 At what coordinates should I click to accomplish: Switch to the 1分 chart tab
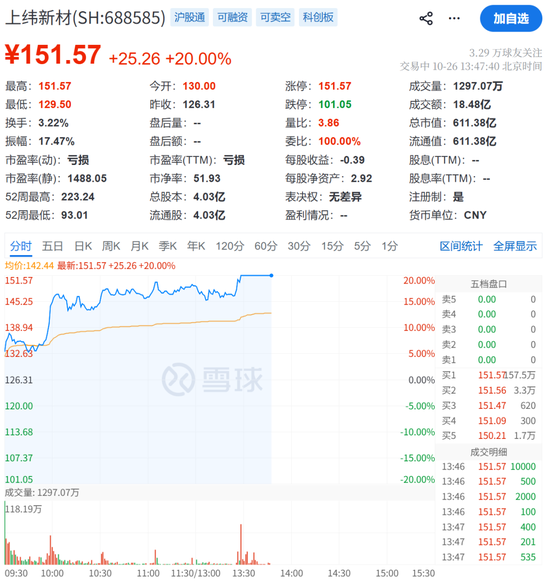(390, 246)
